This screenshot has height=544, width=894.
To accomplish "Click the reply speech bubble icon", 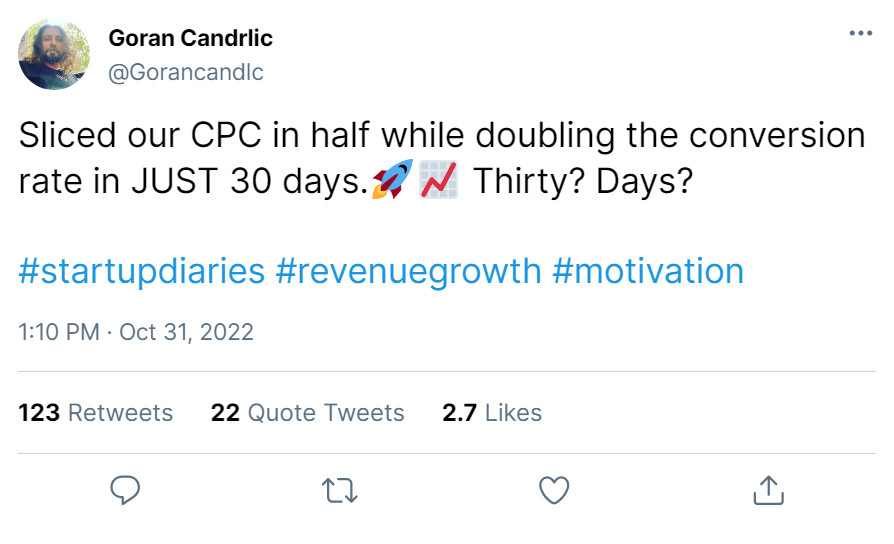I will 125,489.
